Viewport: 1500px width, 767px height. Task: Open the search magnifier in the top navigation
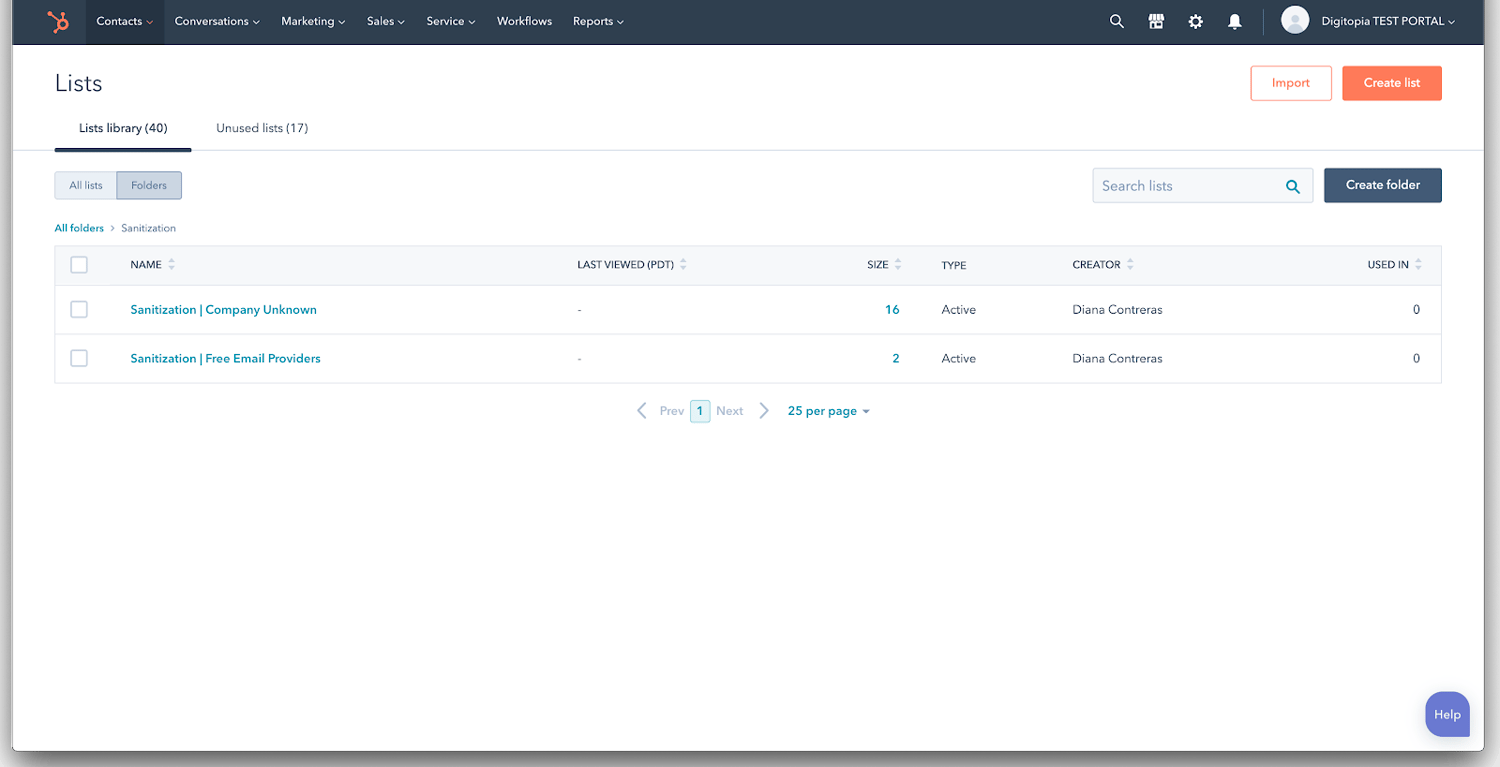tap(1116, 21)
